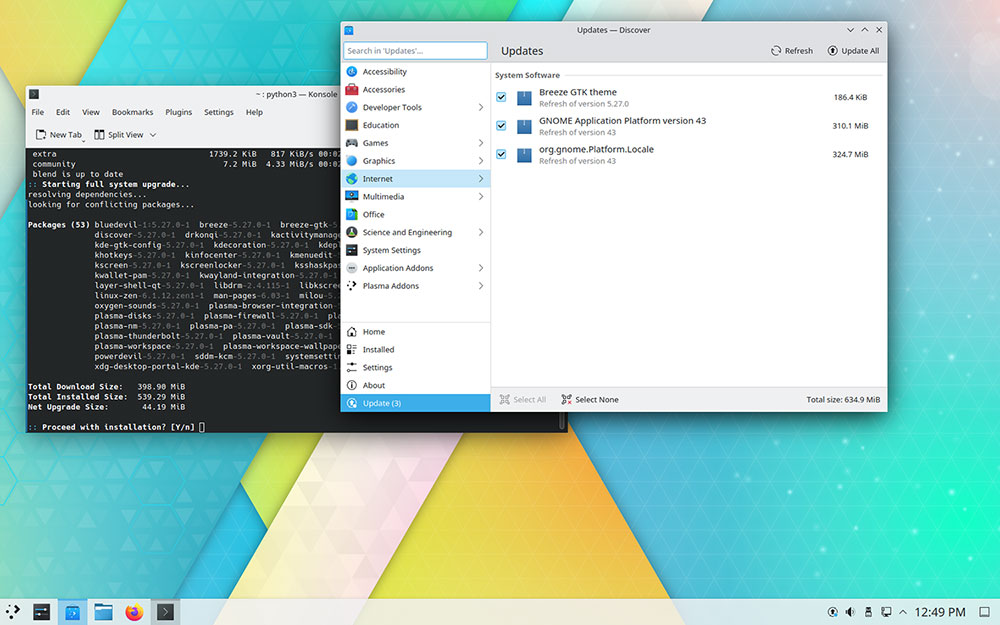The height and width of the screenshot is (625, 1000).
Task: Click the Split View button in Konsole
Action: (x=119, y=135)
